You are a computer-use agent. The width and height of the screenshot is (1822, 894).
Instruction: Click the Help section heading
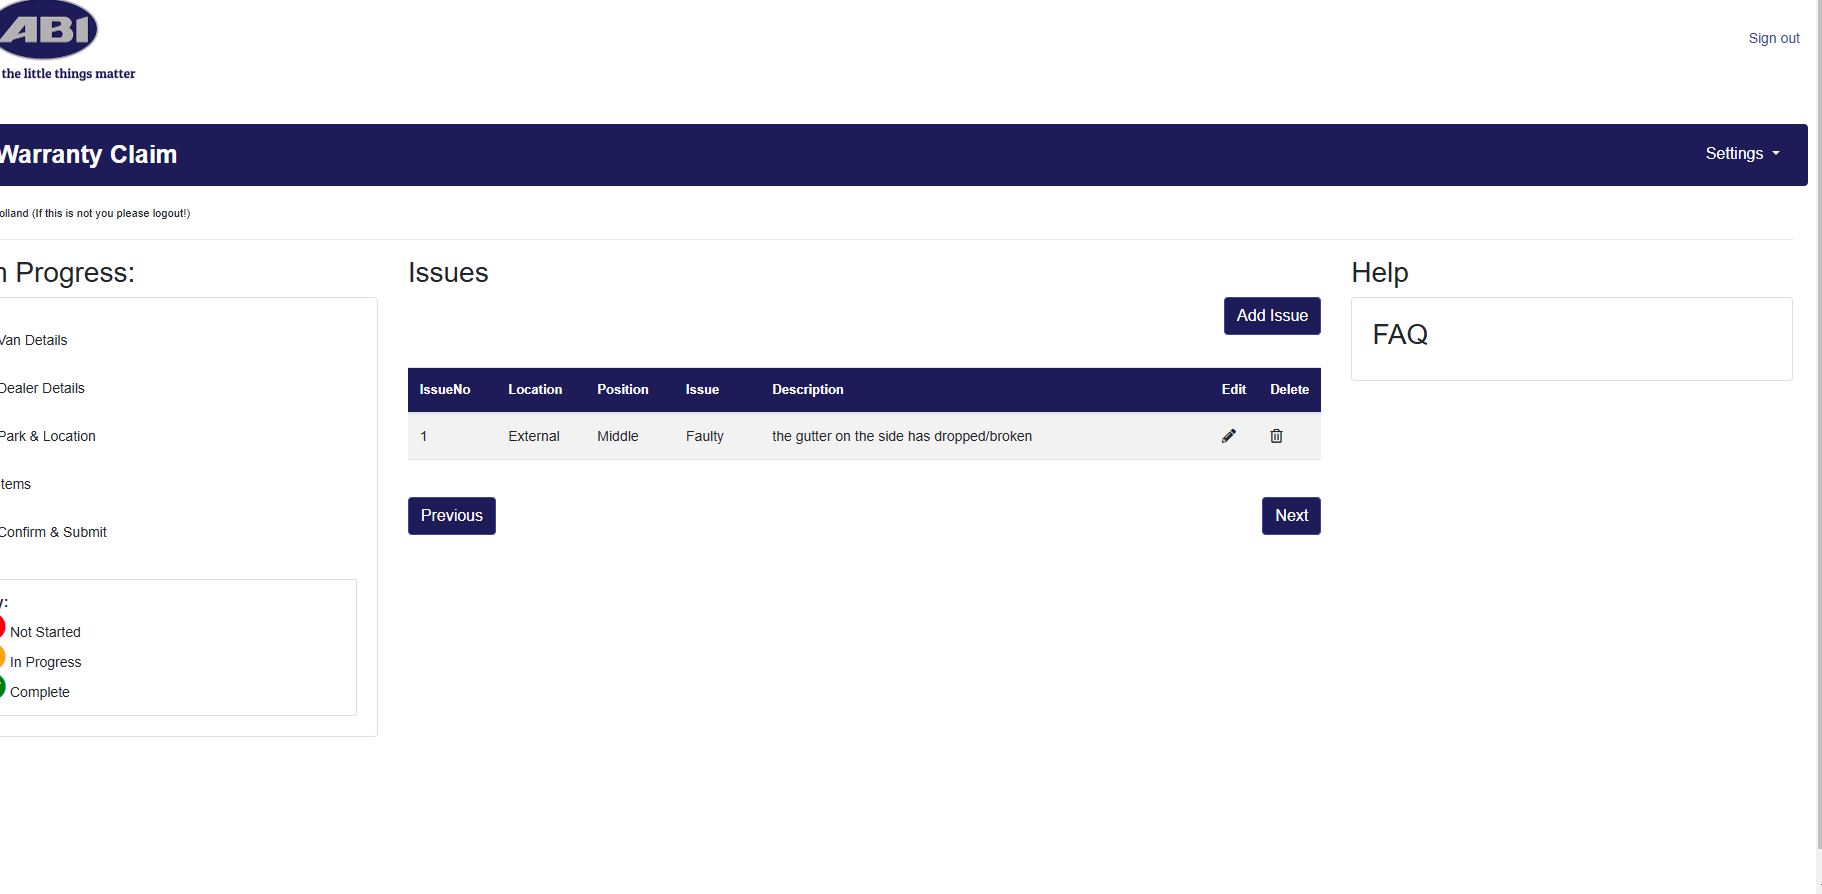(x=1380, y=272)
